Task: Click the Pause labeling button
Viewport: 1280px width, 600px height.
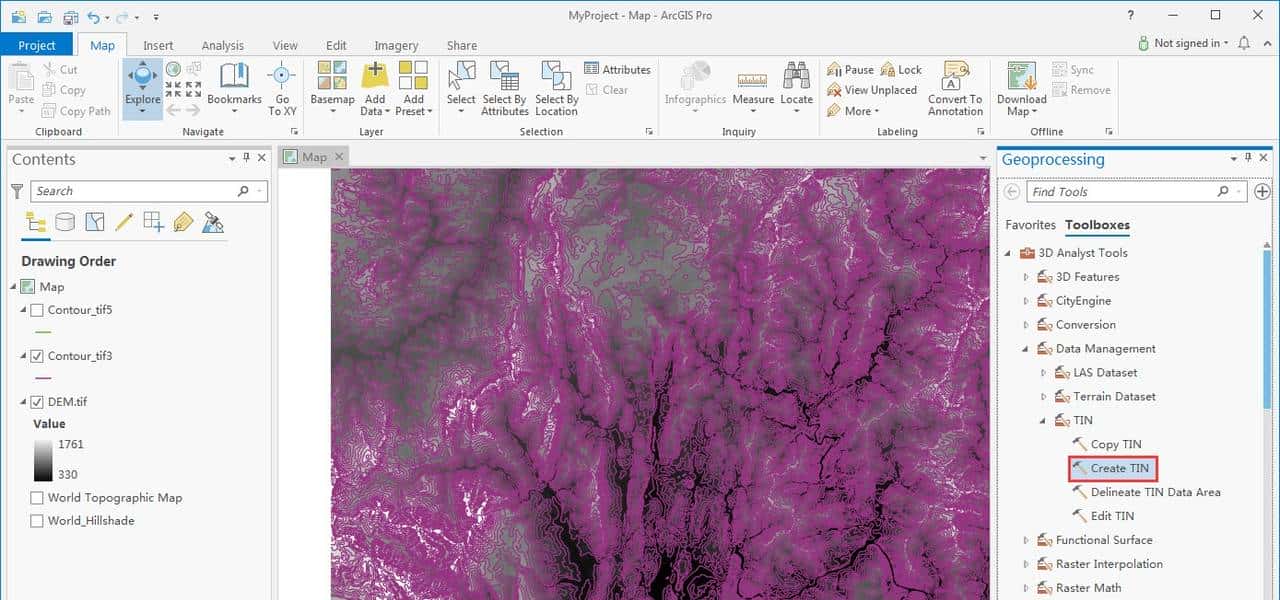Action: pos(850,69)
